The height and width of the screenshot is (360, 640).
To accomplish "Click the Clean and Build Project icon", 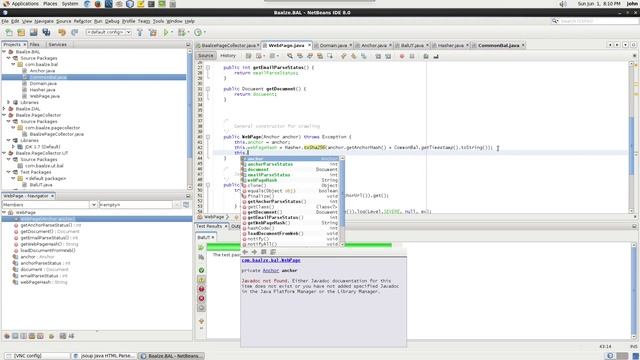I will pos(153,32).
